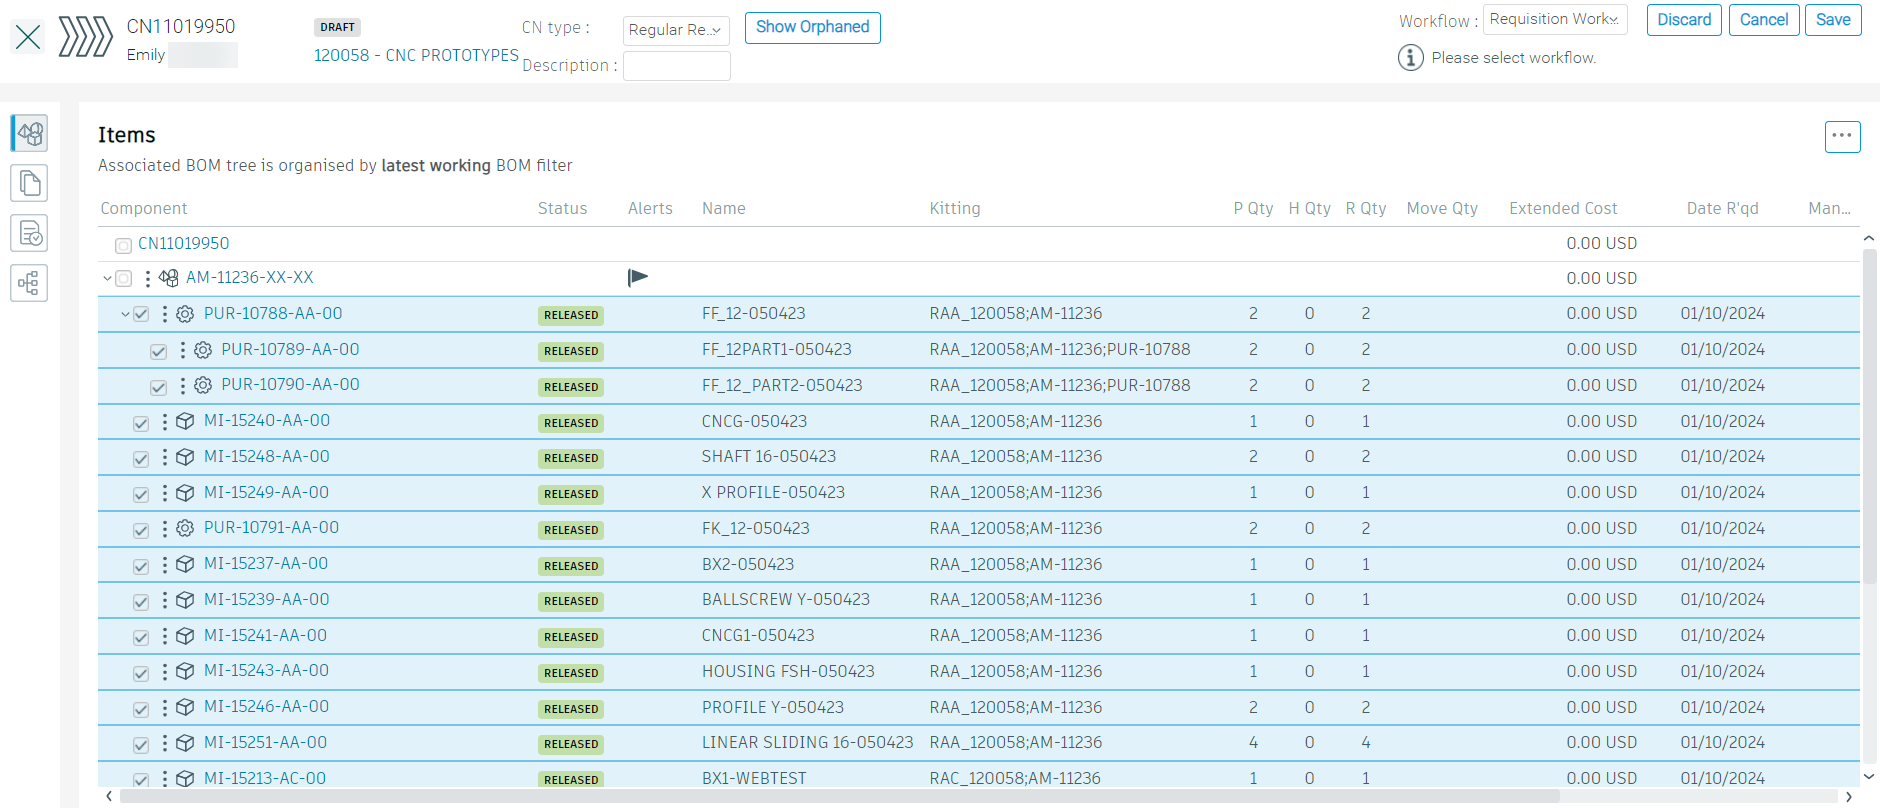Click the alert flag on AM-11236-XX-XX
Screen dimensions: 1880x808
coord(638,278)
